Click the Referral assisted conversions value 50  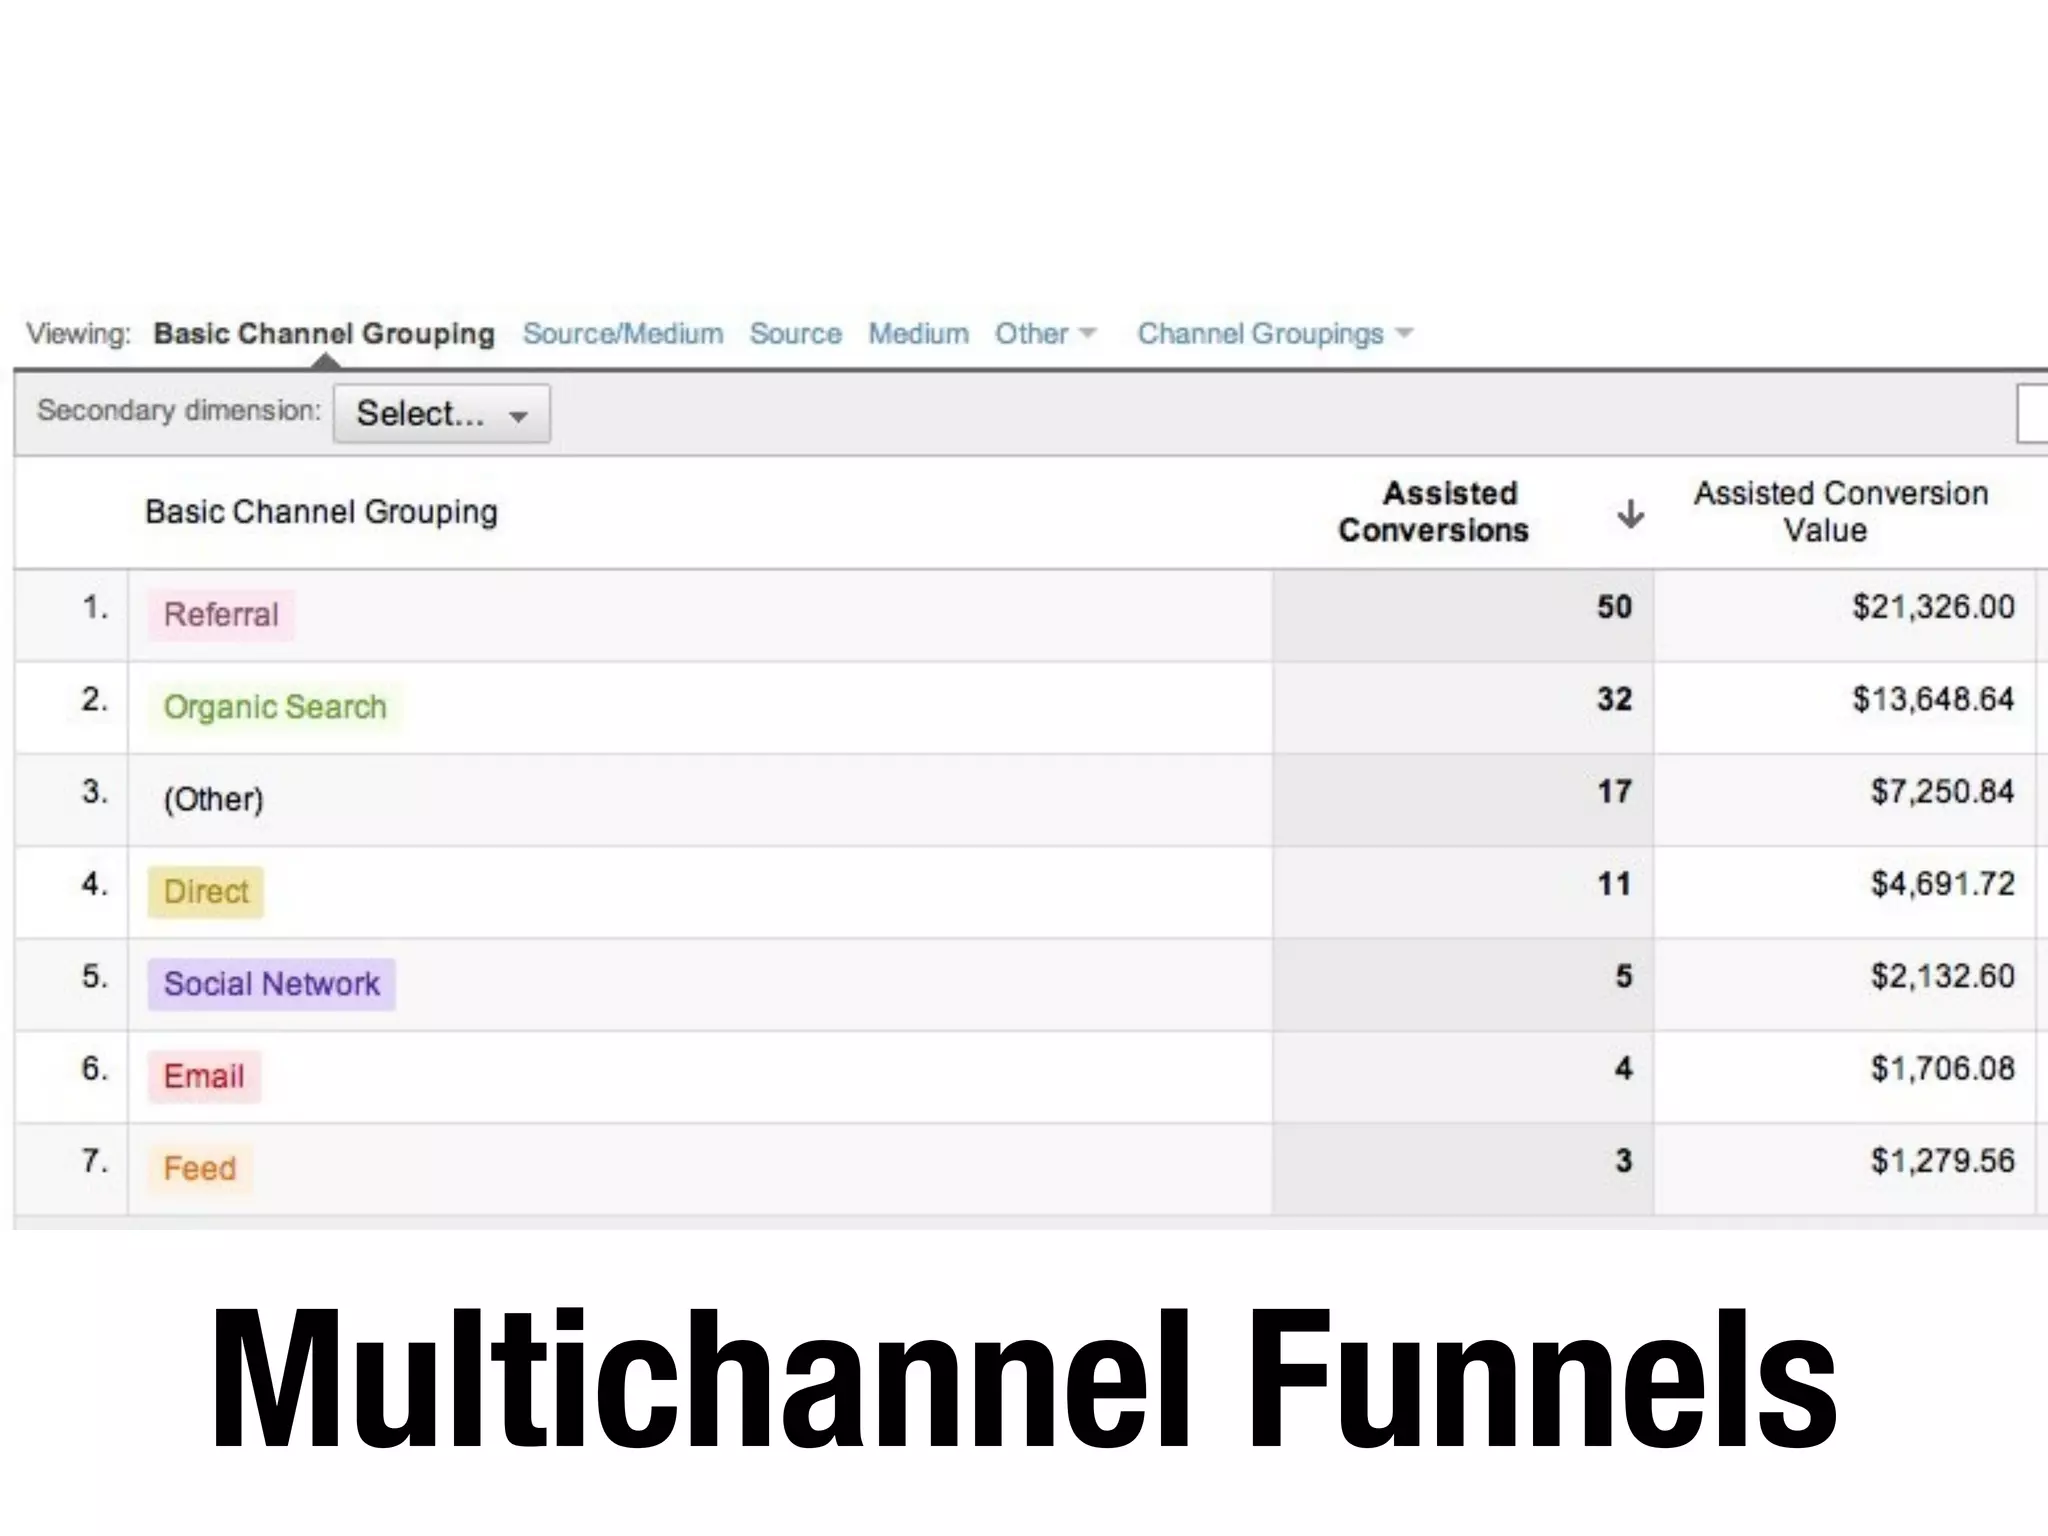[x=1614, y=607]
